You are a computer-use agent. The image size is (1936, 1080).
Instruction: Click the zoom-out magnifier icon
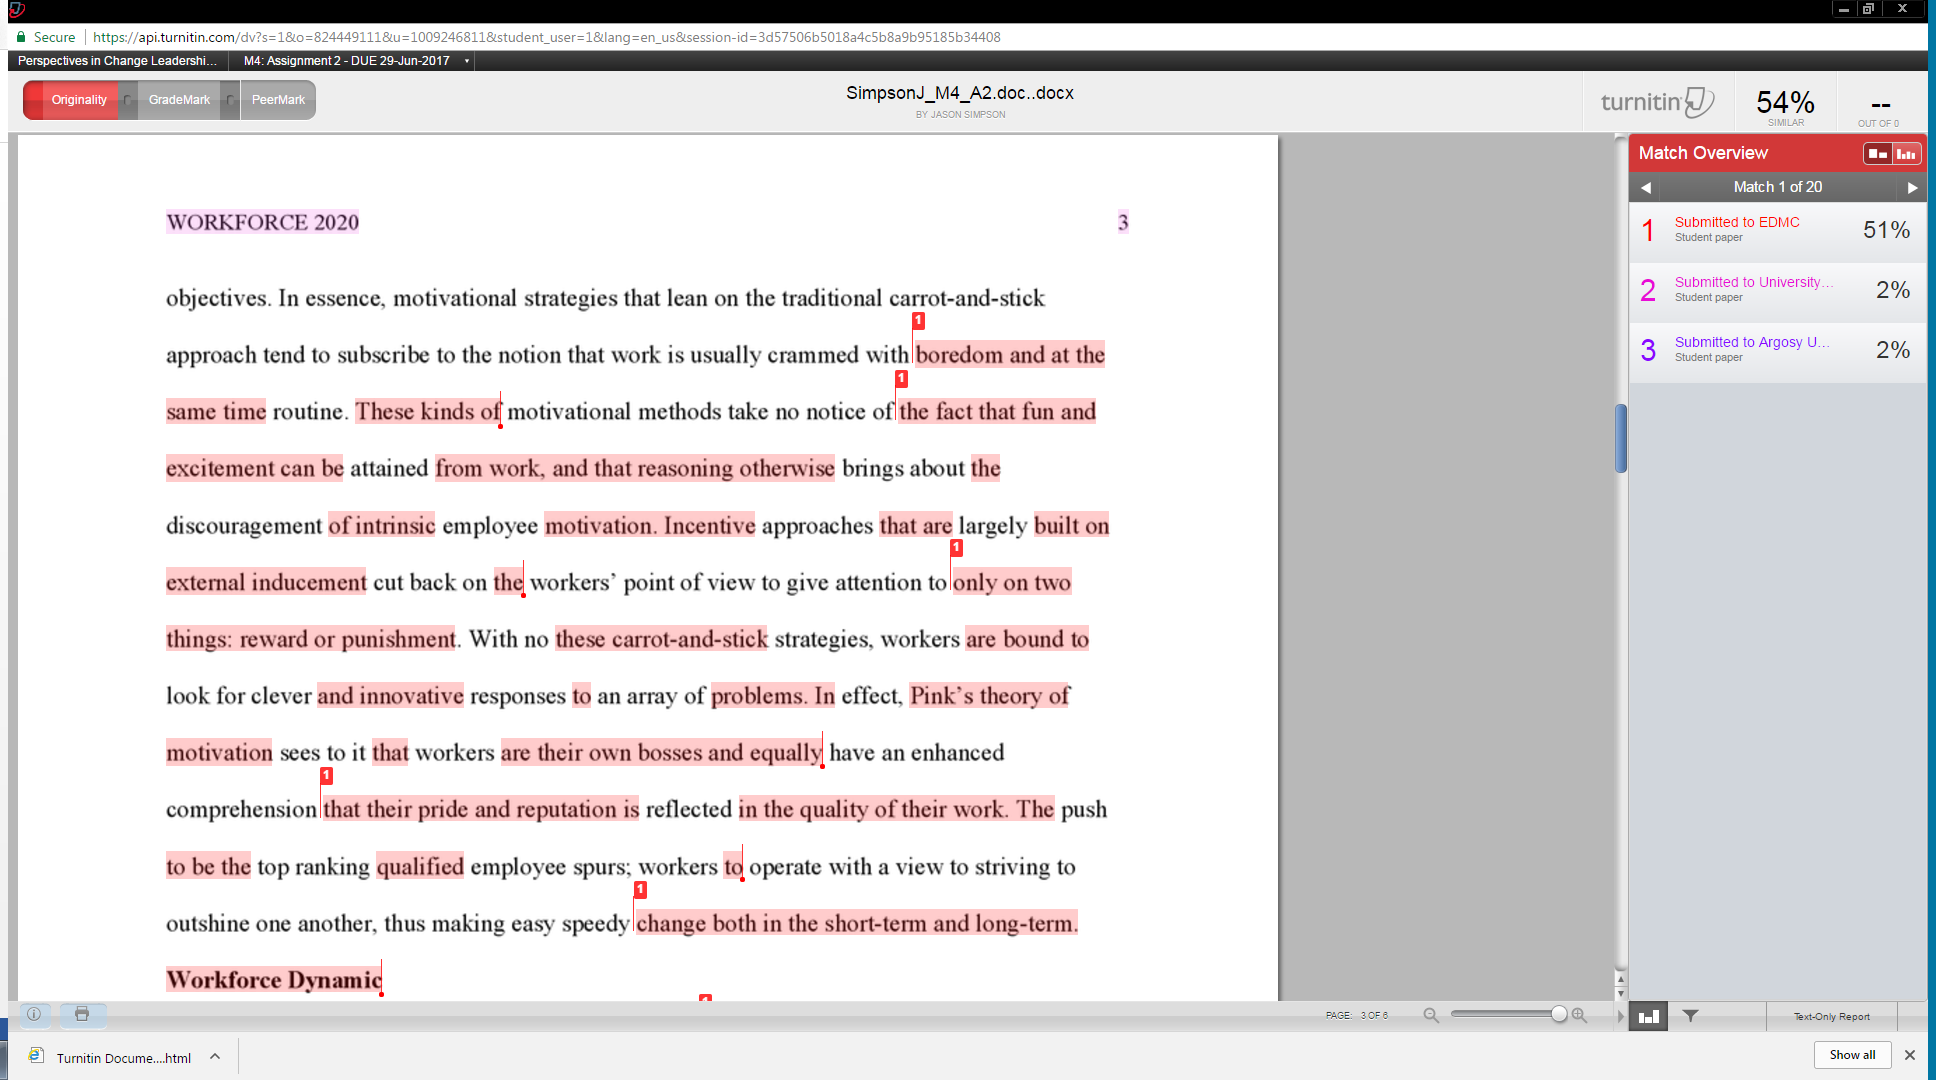pos(1430,1014)
